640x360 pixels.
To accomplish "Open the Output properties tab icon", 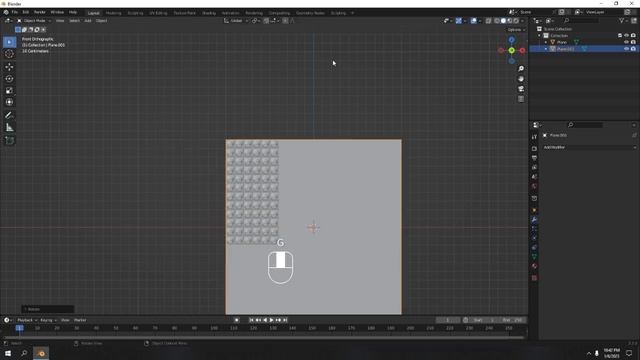I will click(x=534, y=158).
